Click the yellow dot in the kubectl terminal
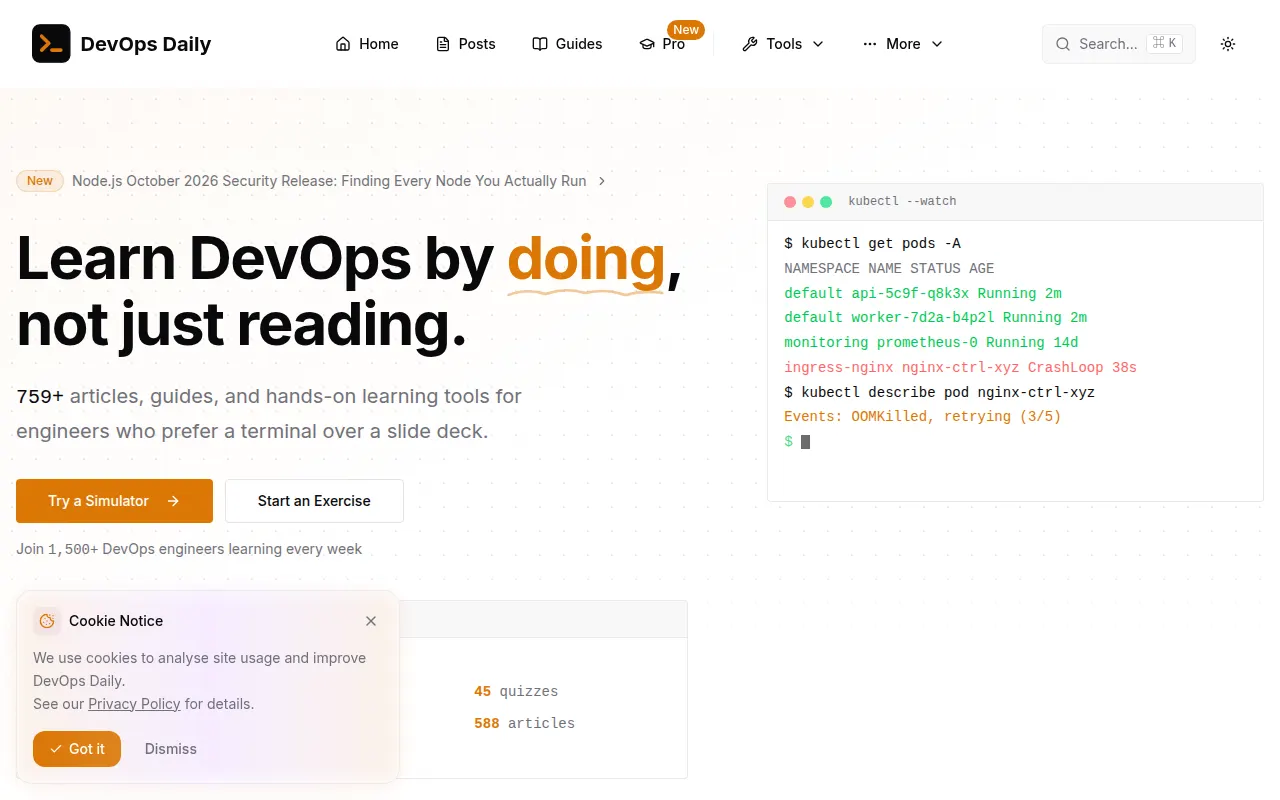The width and height of the screenshot is (1280, 800). point(808,202)
